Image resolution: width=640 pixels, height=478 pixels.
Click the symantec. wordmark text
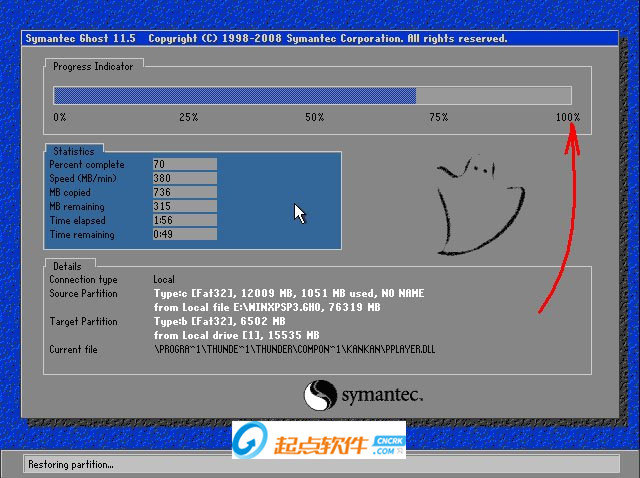pyautogui.click(x=382, y=395)
